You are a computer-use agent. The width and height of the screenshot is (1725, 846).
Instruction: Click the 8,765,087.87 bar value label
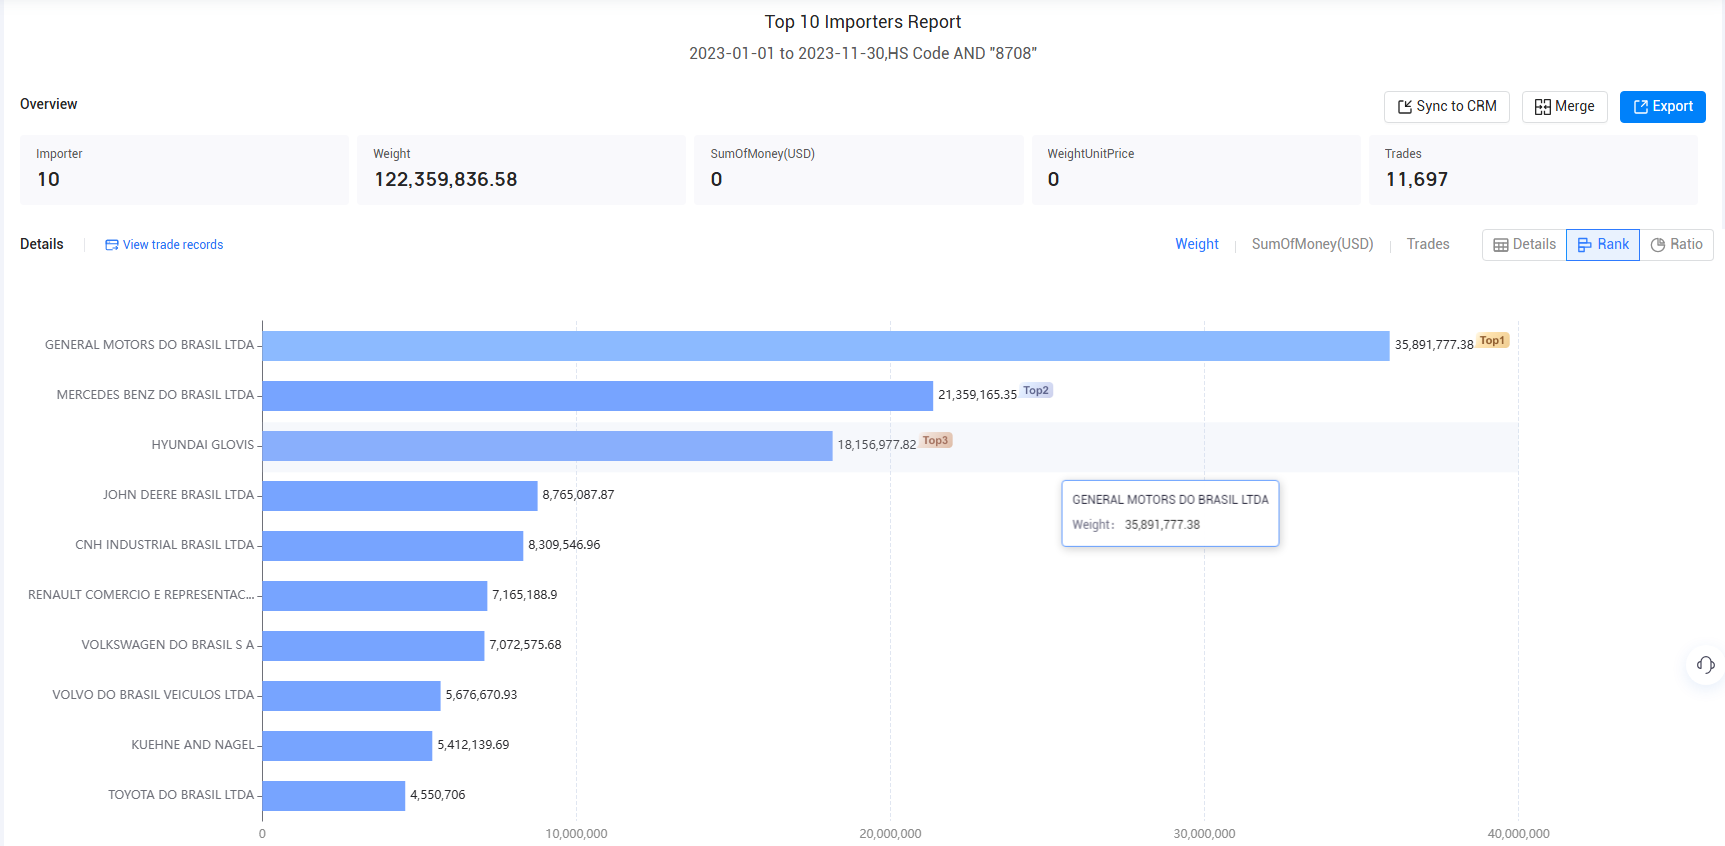coord(578,495)
